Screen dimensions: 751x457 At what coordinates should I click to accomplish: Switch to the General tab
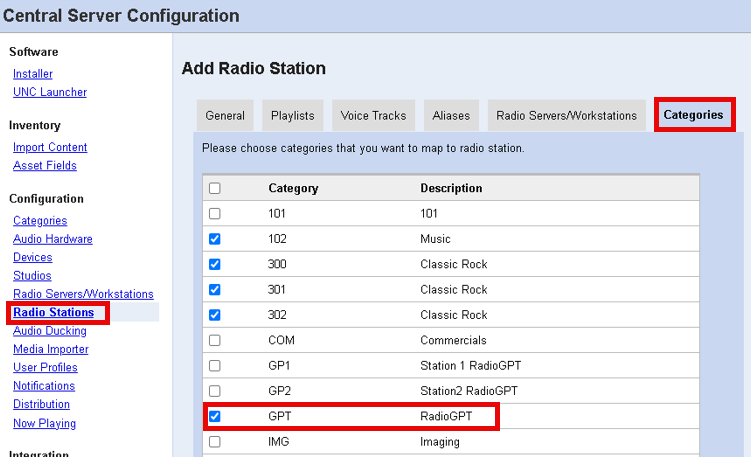pyautogui.click(x=225, y=116)
